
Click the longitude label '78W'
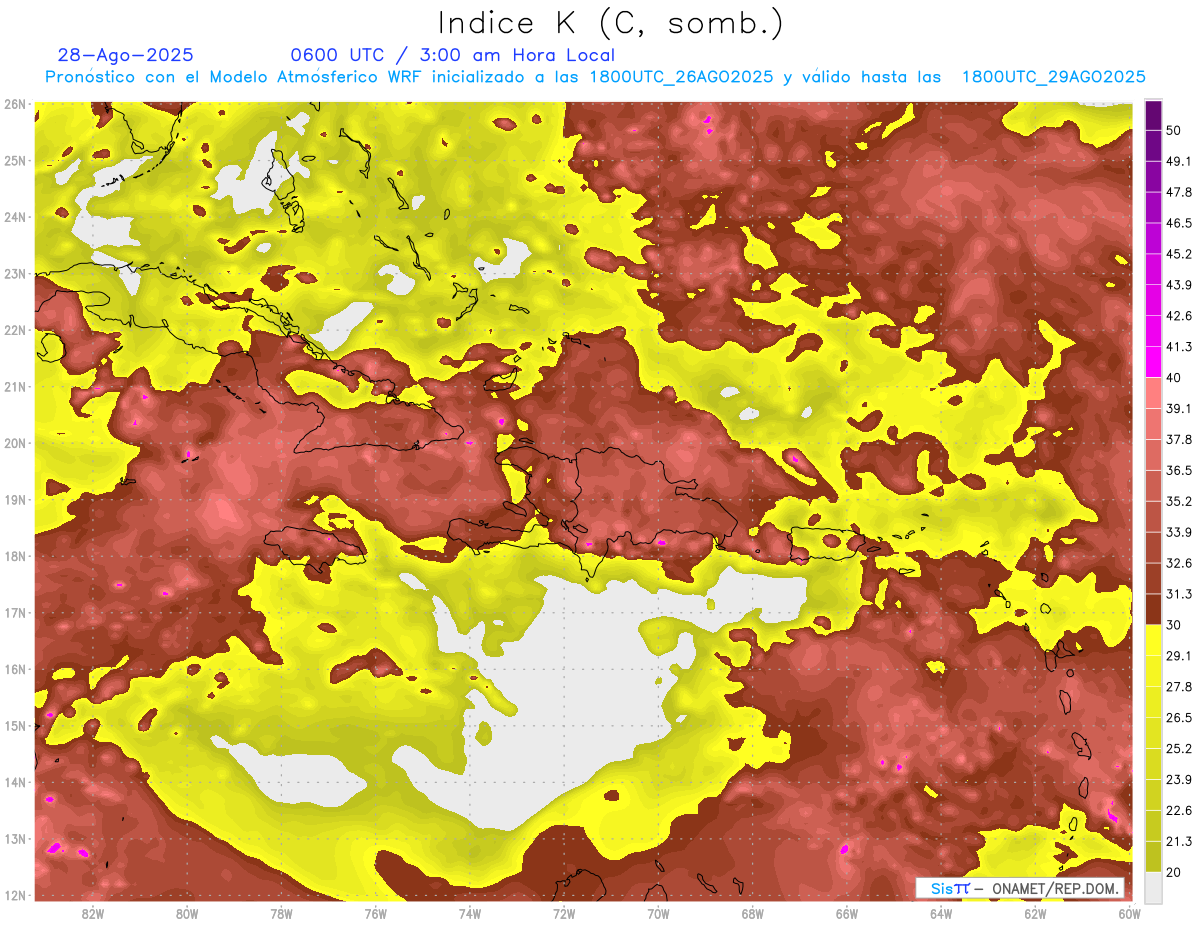pyautogui.click(x=281, y=913)
